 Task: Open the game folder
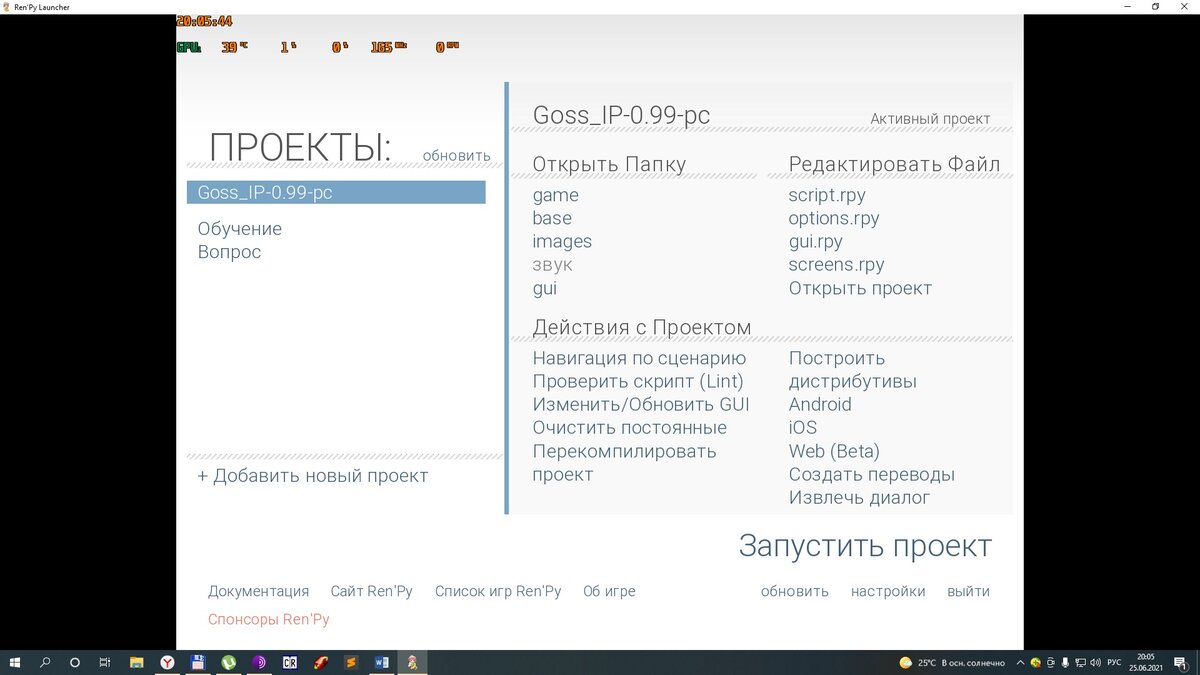click(555, 195)
